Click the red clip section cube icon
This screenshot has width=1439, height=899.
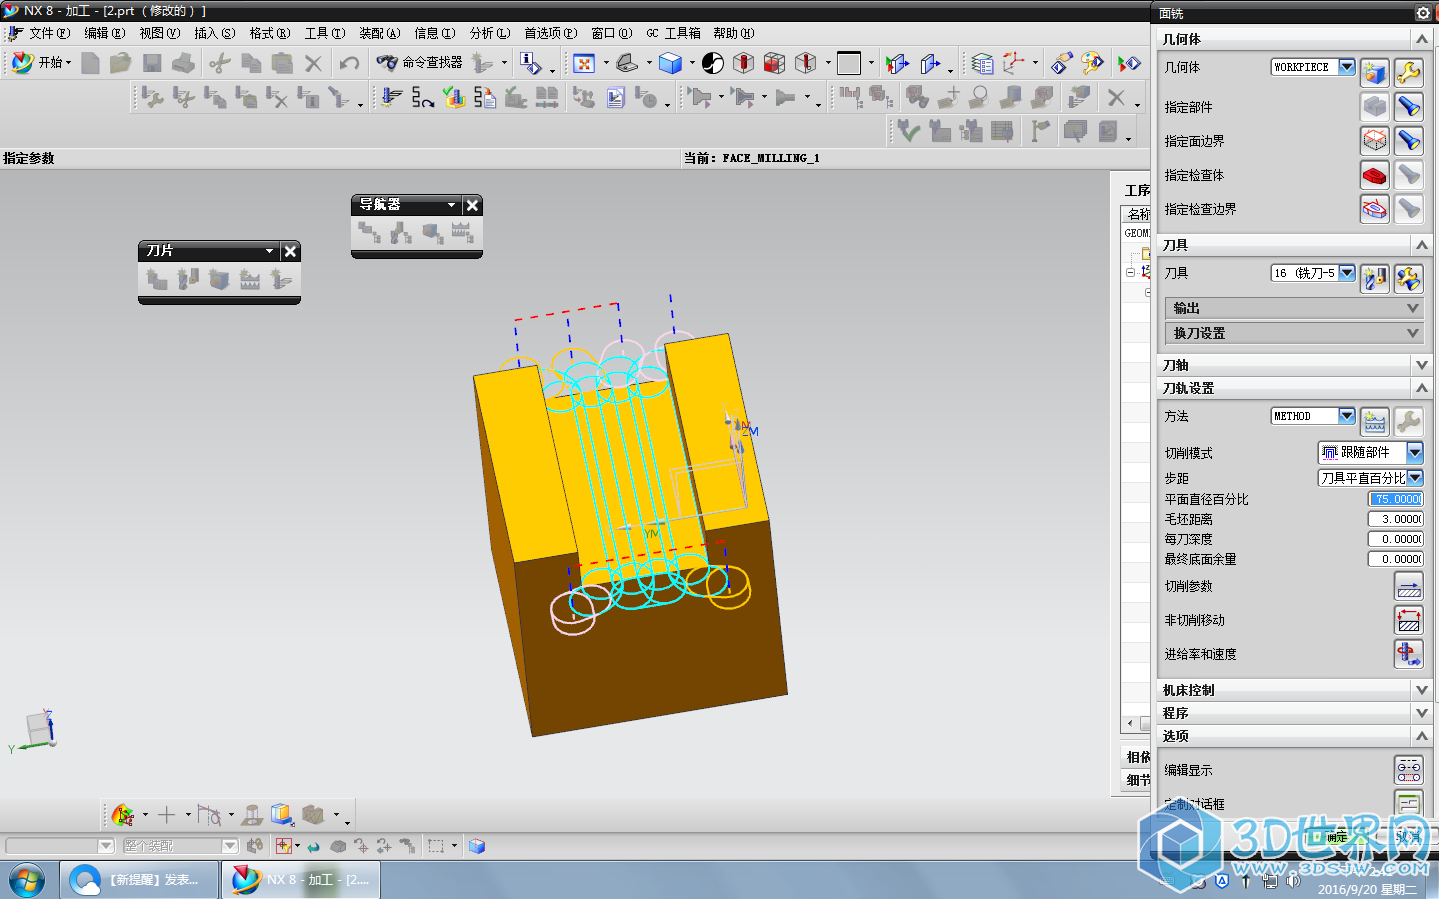pos(774,63)
